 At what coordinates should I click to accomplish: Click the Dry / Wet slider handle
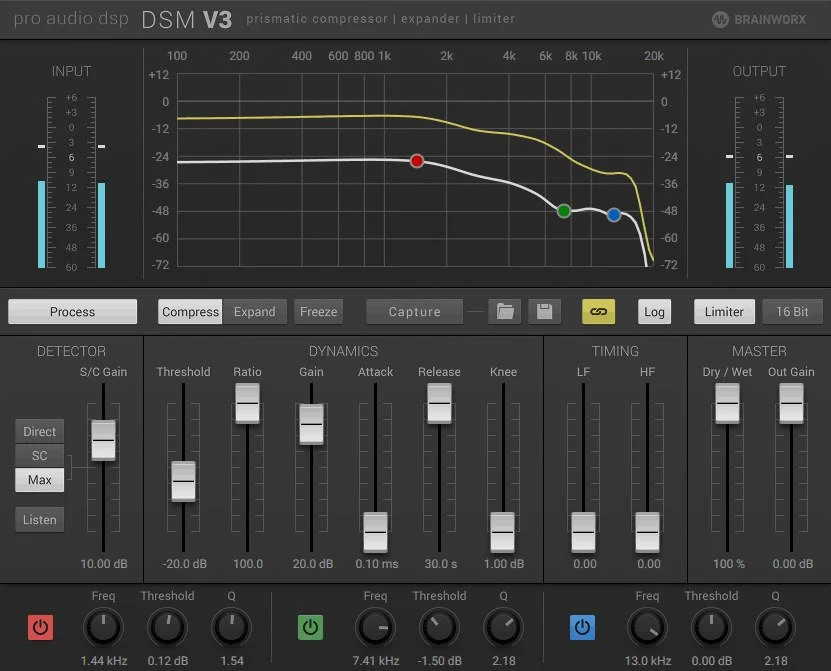click(727, 404)
